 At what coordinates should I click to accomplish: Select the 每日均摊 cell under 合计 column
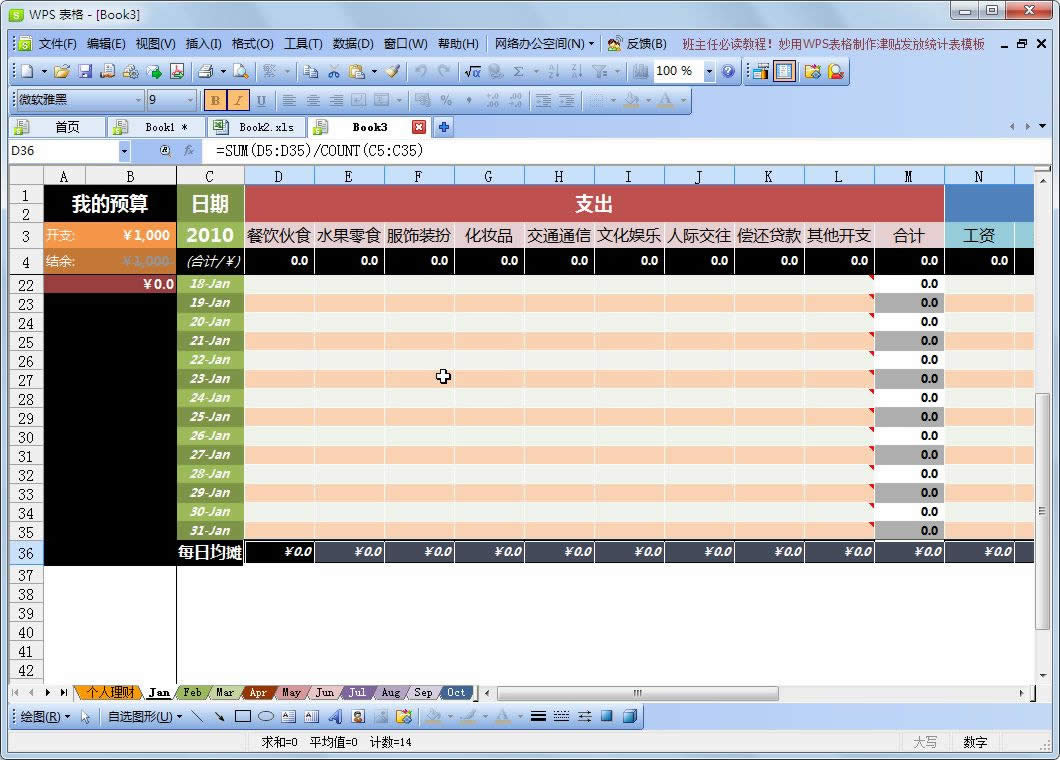pos(909,552)
